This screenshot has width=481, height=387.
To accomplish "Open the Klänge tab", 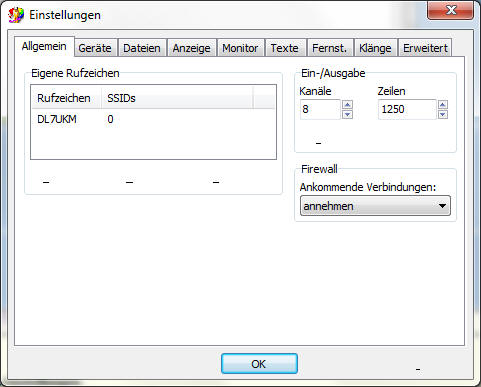I will coord(375,48).
